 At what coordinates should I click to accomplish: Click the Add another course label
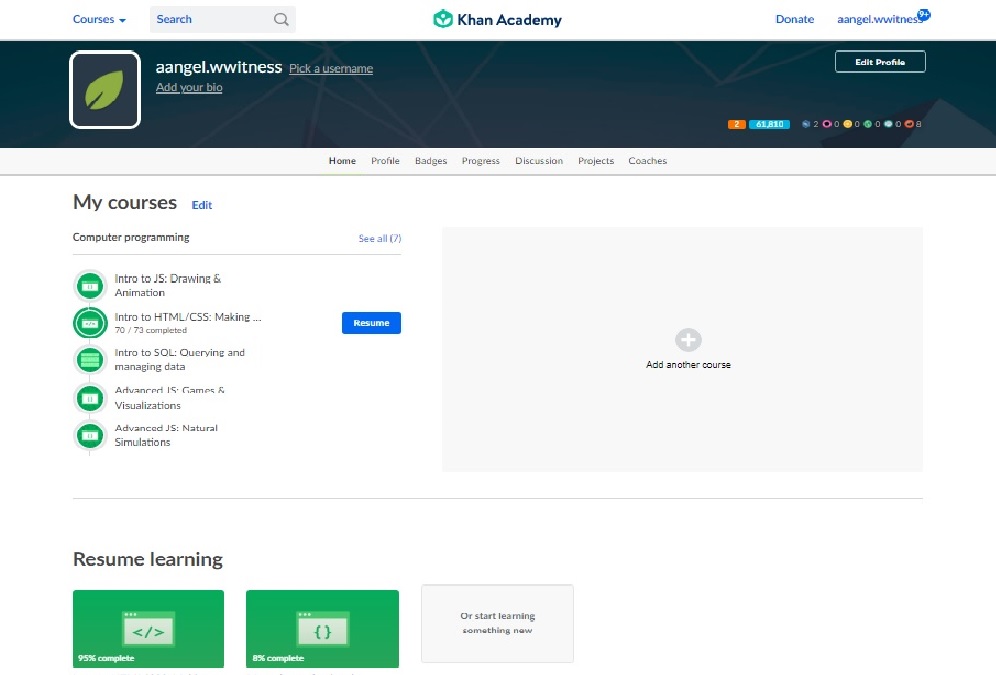click(688, 364)
